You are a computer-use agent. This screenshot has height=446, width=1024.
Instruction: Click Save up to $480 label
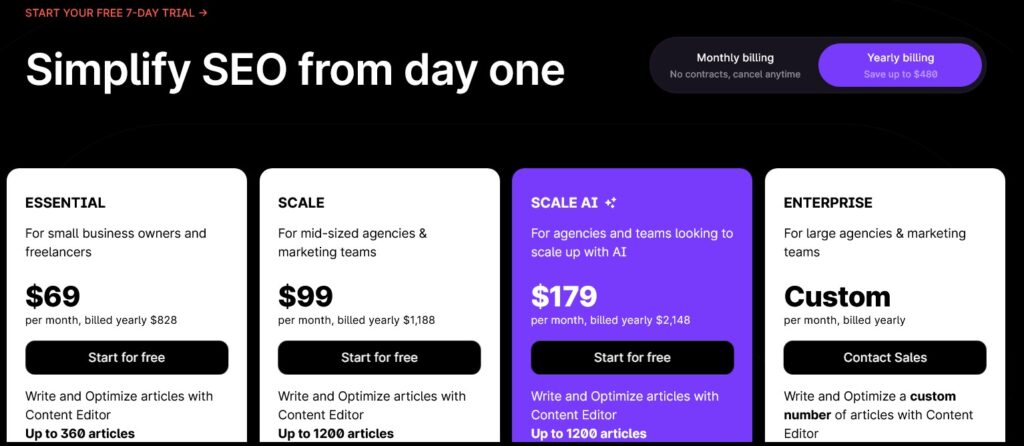900,74
